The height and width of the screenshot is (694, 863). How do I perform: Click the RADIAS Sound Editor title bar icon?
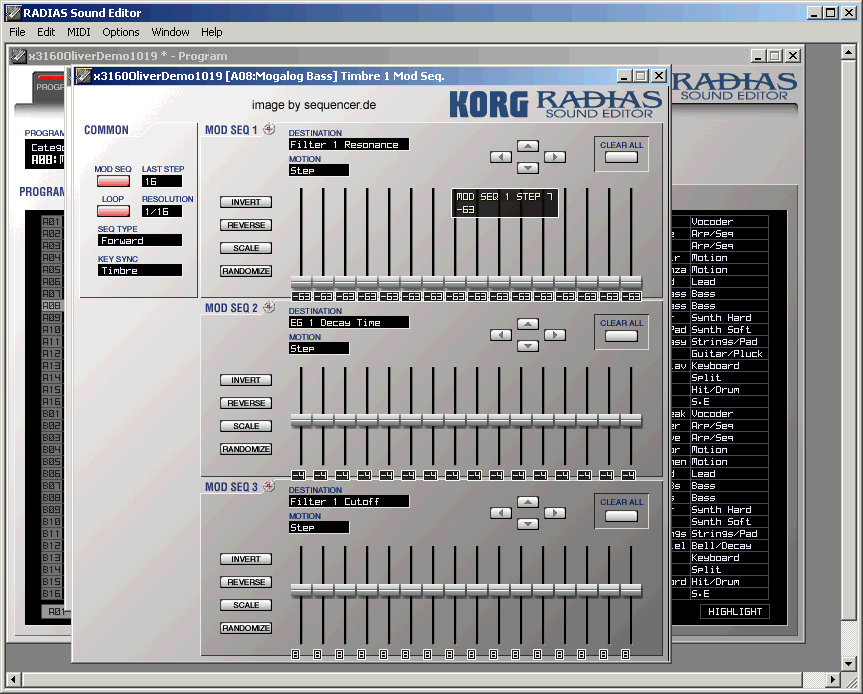(x=13, y=12)
